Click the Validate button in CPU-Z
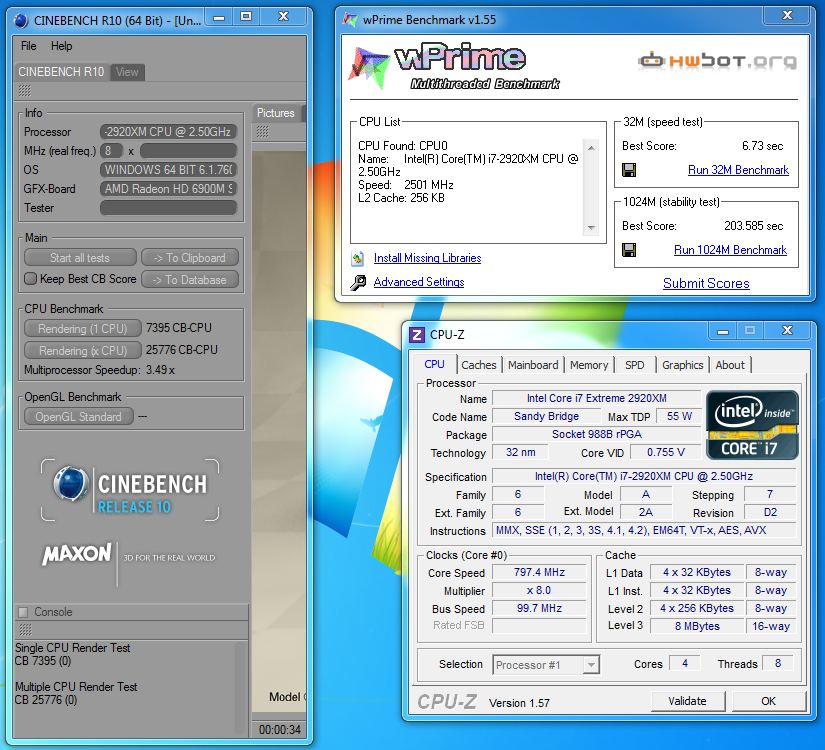This screenshot has width=825, height=750. tap(688, 702)
